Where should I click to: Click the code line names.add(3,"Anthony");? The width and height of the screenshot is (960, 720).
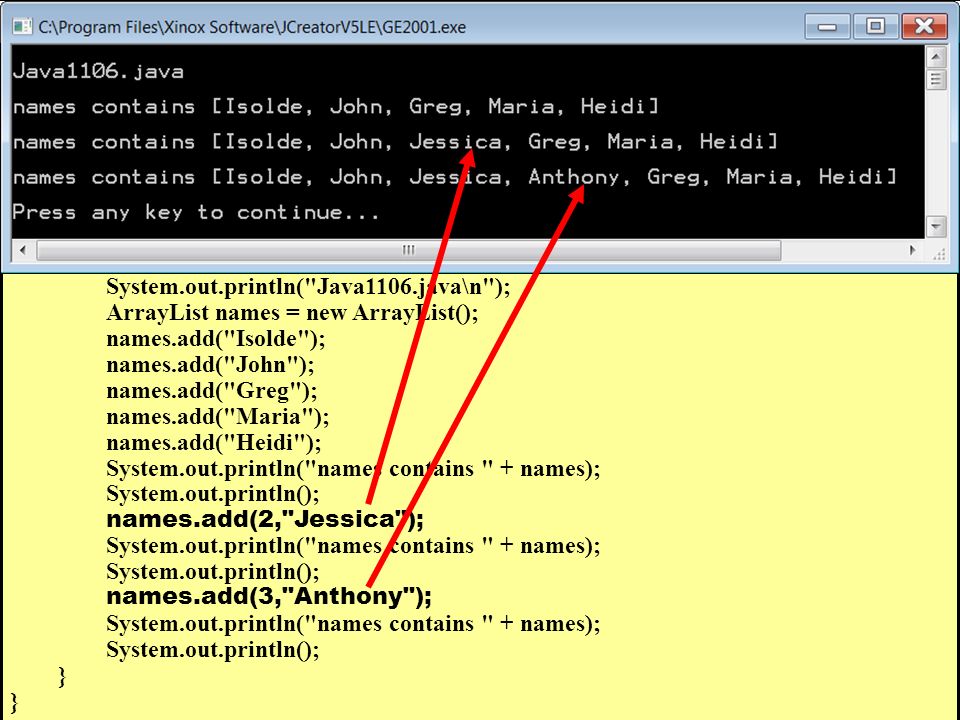(x=269, y=596)
